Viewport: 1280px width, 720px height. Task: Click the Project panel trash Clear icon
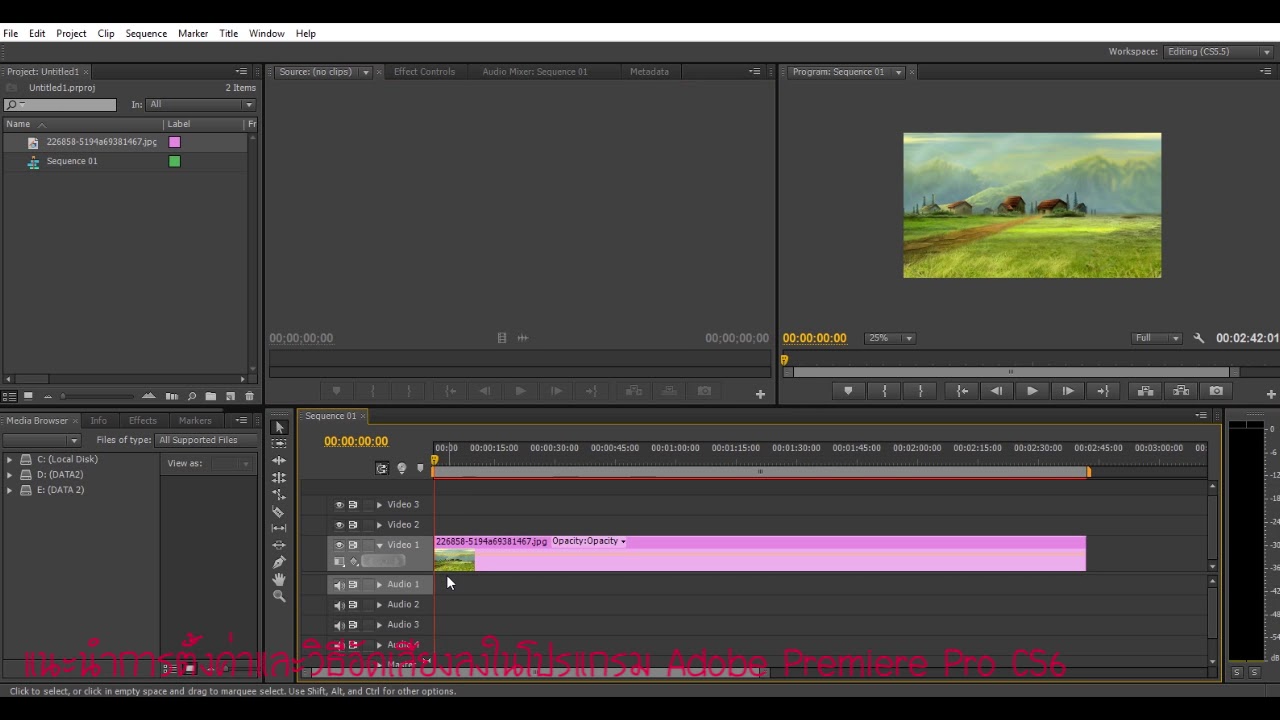coord(249,396)
